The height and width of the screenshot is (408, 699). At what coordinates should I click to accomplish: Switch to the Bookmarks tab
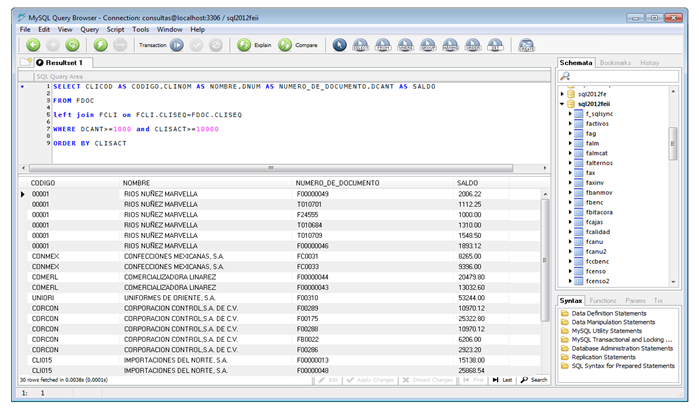click(x=615, y=63)
